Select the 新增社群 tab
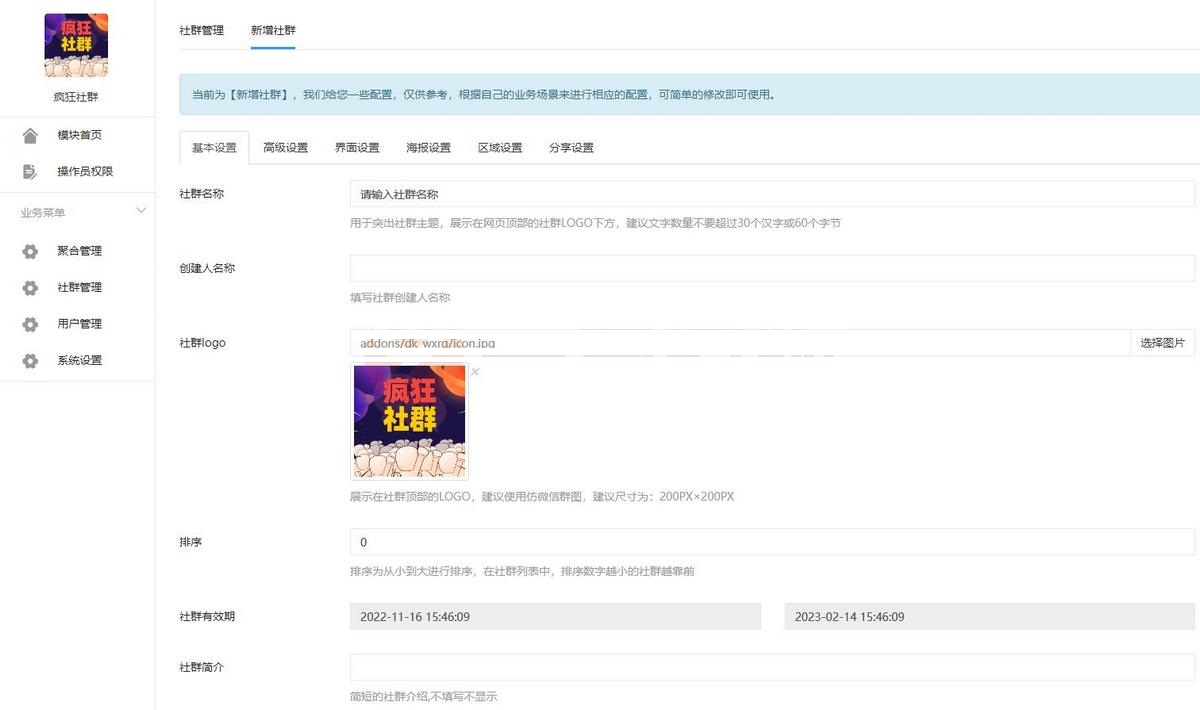The height and width of the screenshot is (710, 1200). (x=273, y=30)
